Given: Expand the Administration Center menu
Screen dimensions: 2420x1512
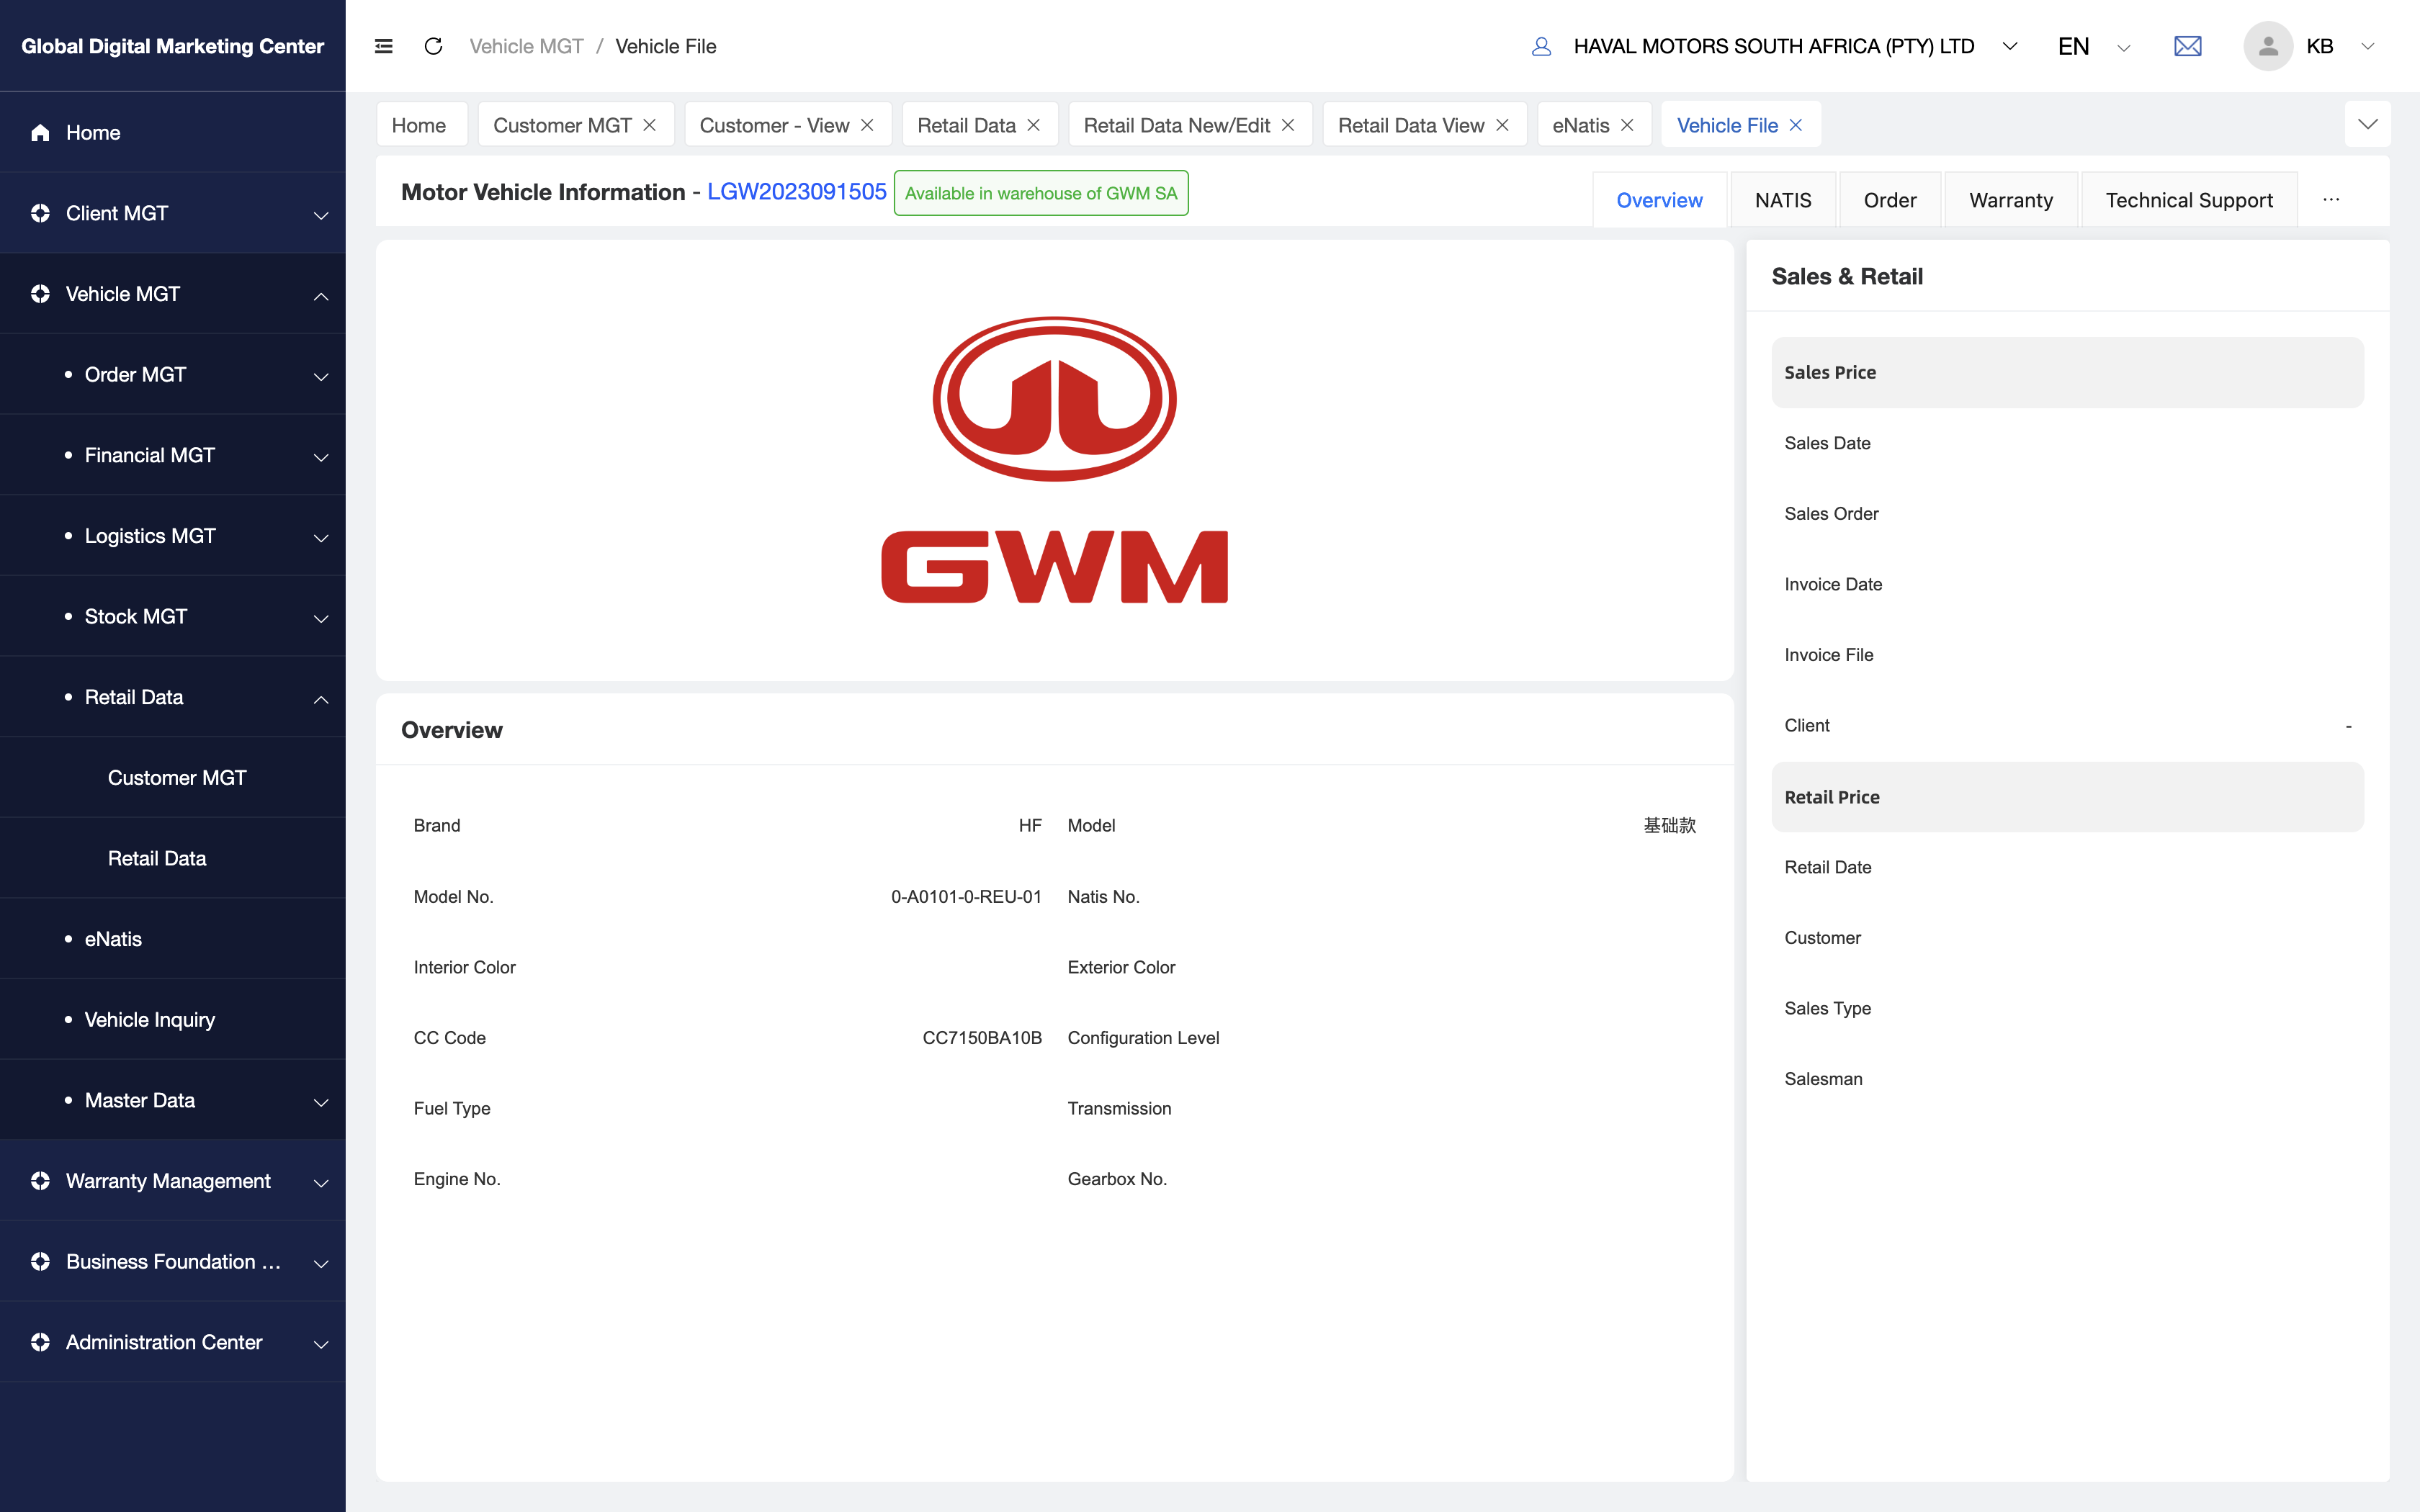Looking at the screenshot, I should (x=321, y=1344).
